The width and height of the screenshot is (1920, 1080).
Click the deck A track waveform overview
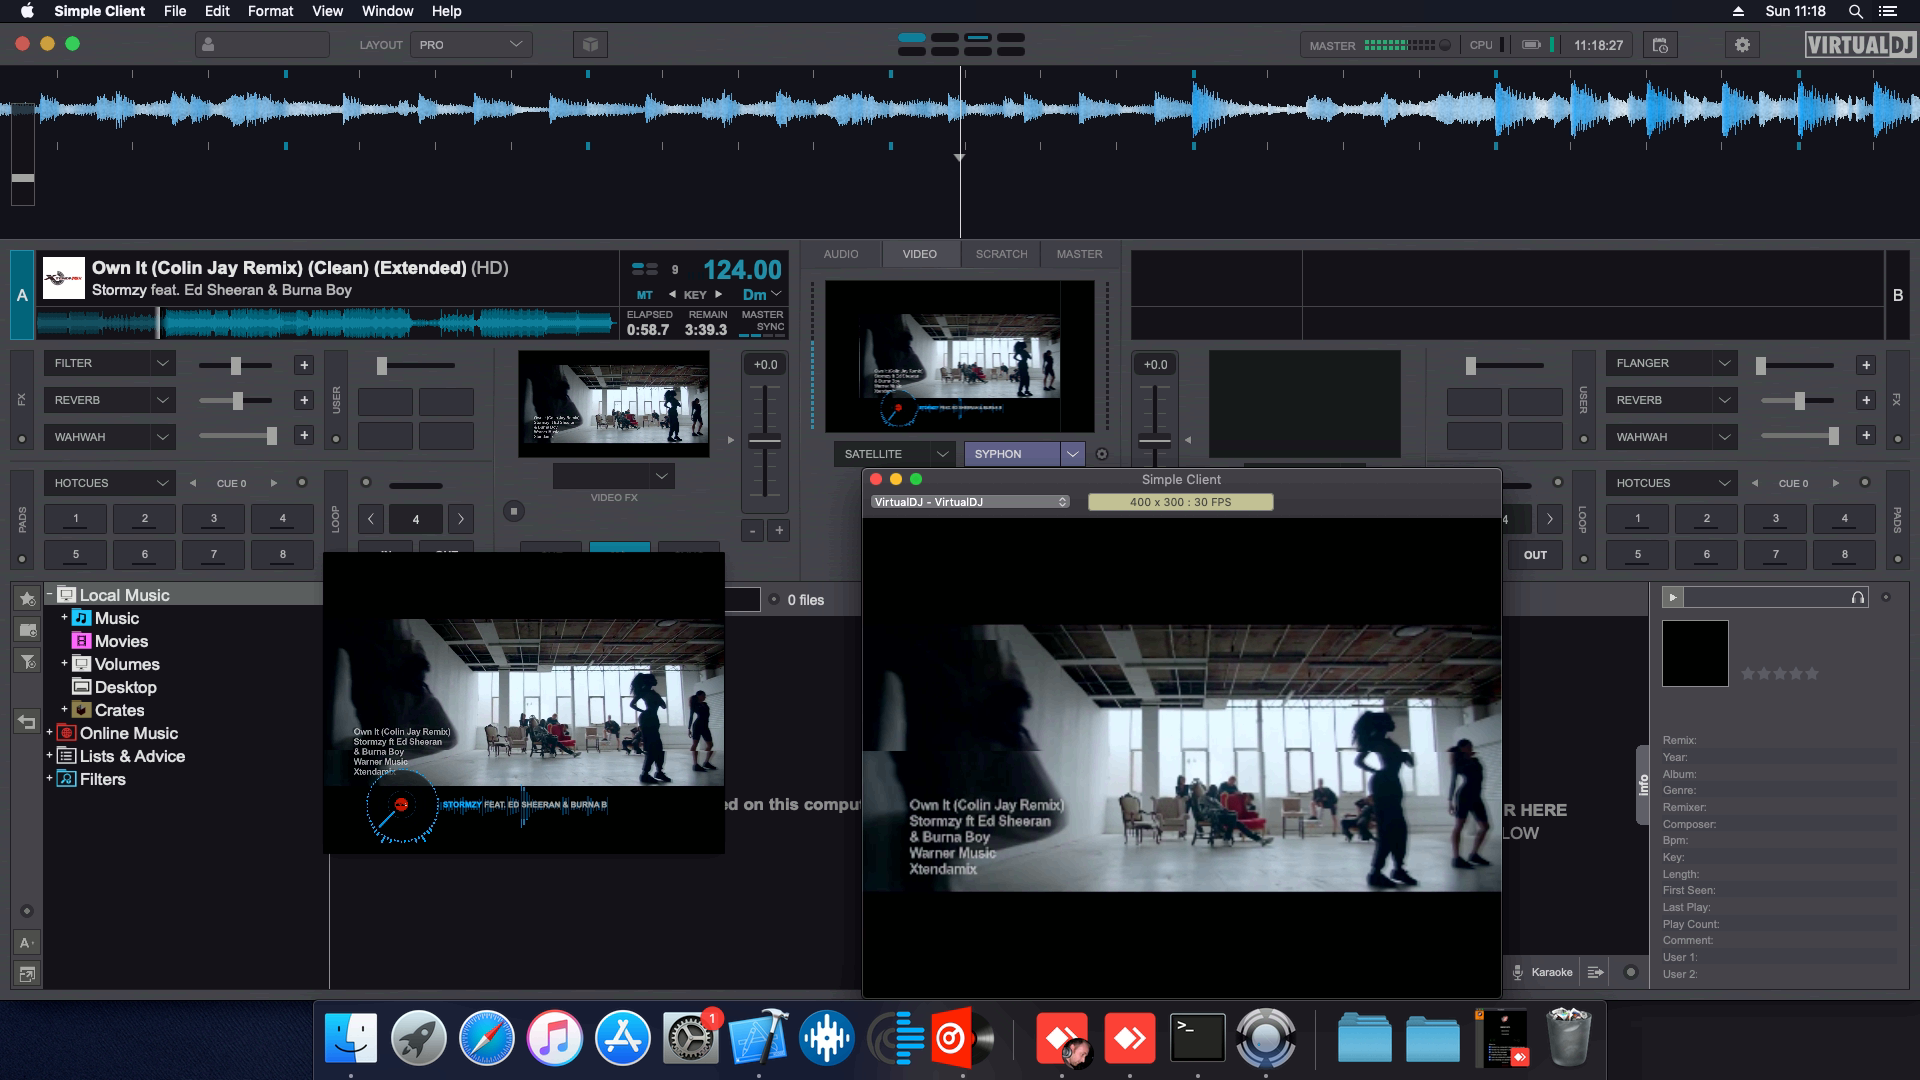(x=327, y=323)
